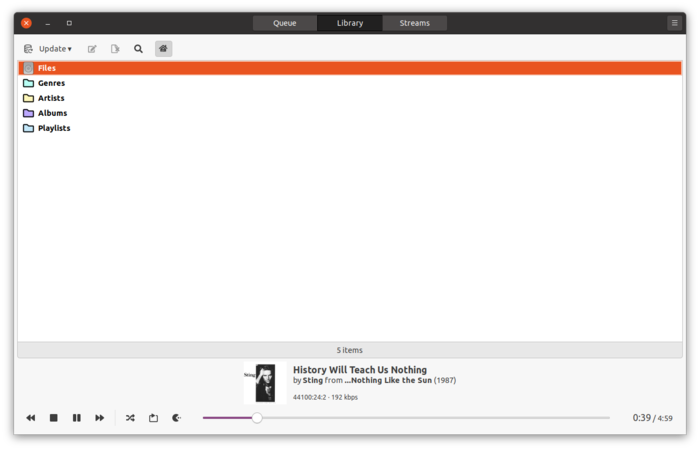700x450 pixels.
Task: Click the library home icon button
Action: click(x=163, y=48)
